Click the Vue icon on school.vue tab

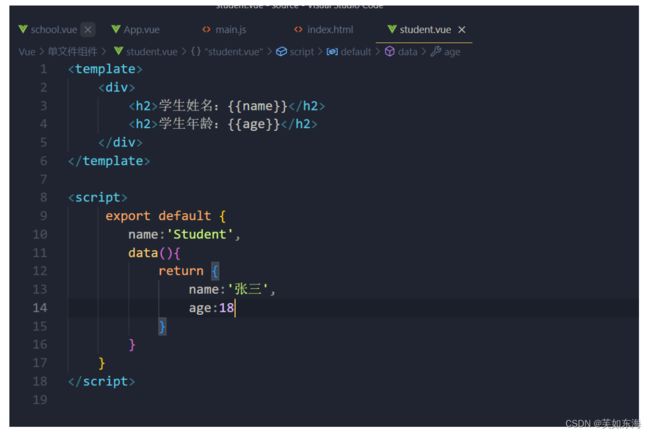pos(23,29)
